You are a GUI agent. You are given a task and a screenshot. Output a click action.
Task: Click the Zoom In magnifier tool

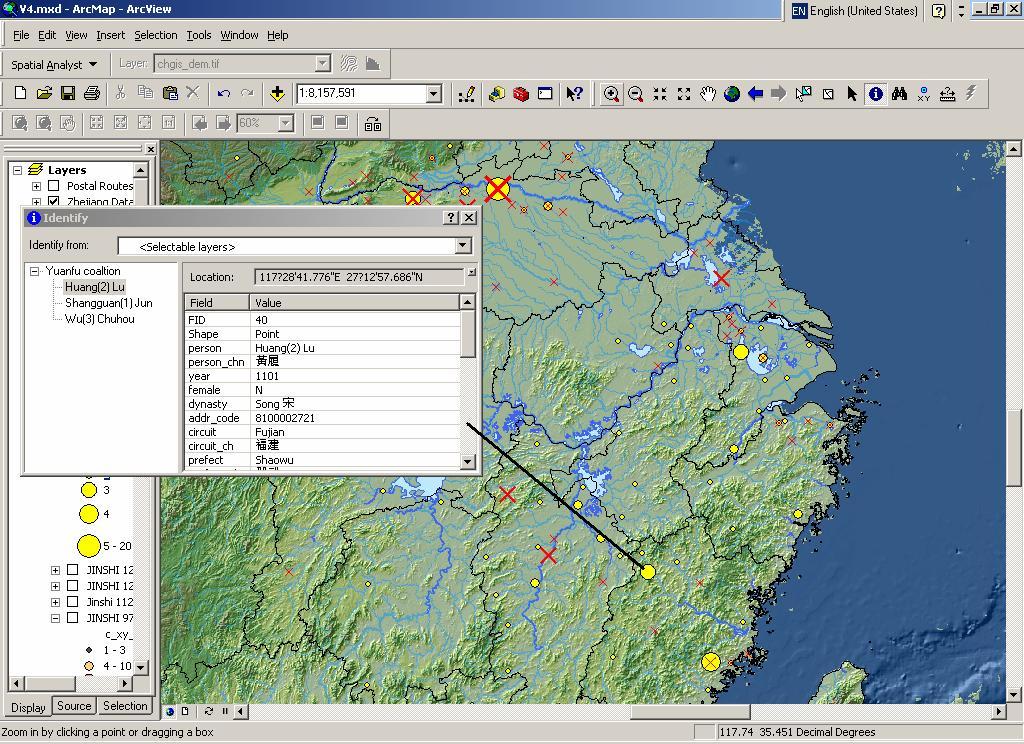coord(611,93)
